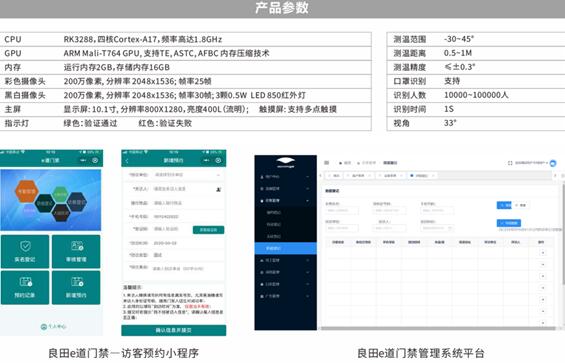Tap the 新建预约 calendar plus icon tile
This screenshot has width=565, height=364.
coord(76,287)
